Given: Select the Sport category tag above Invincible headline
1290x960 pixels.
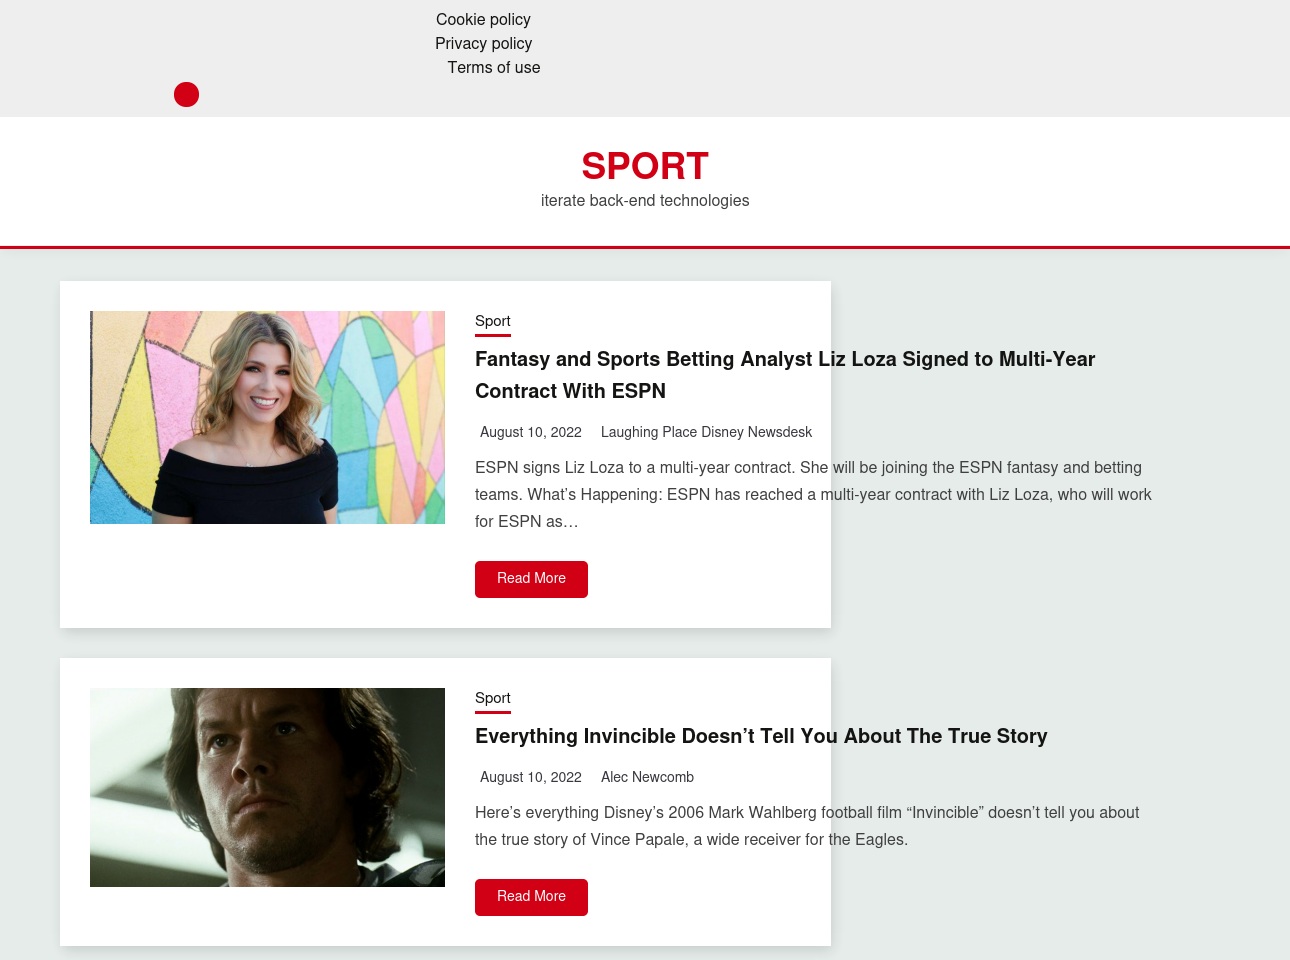Looking at the screenshot, I should click(x=493, y=699).
